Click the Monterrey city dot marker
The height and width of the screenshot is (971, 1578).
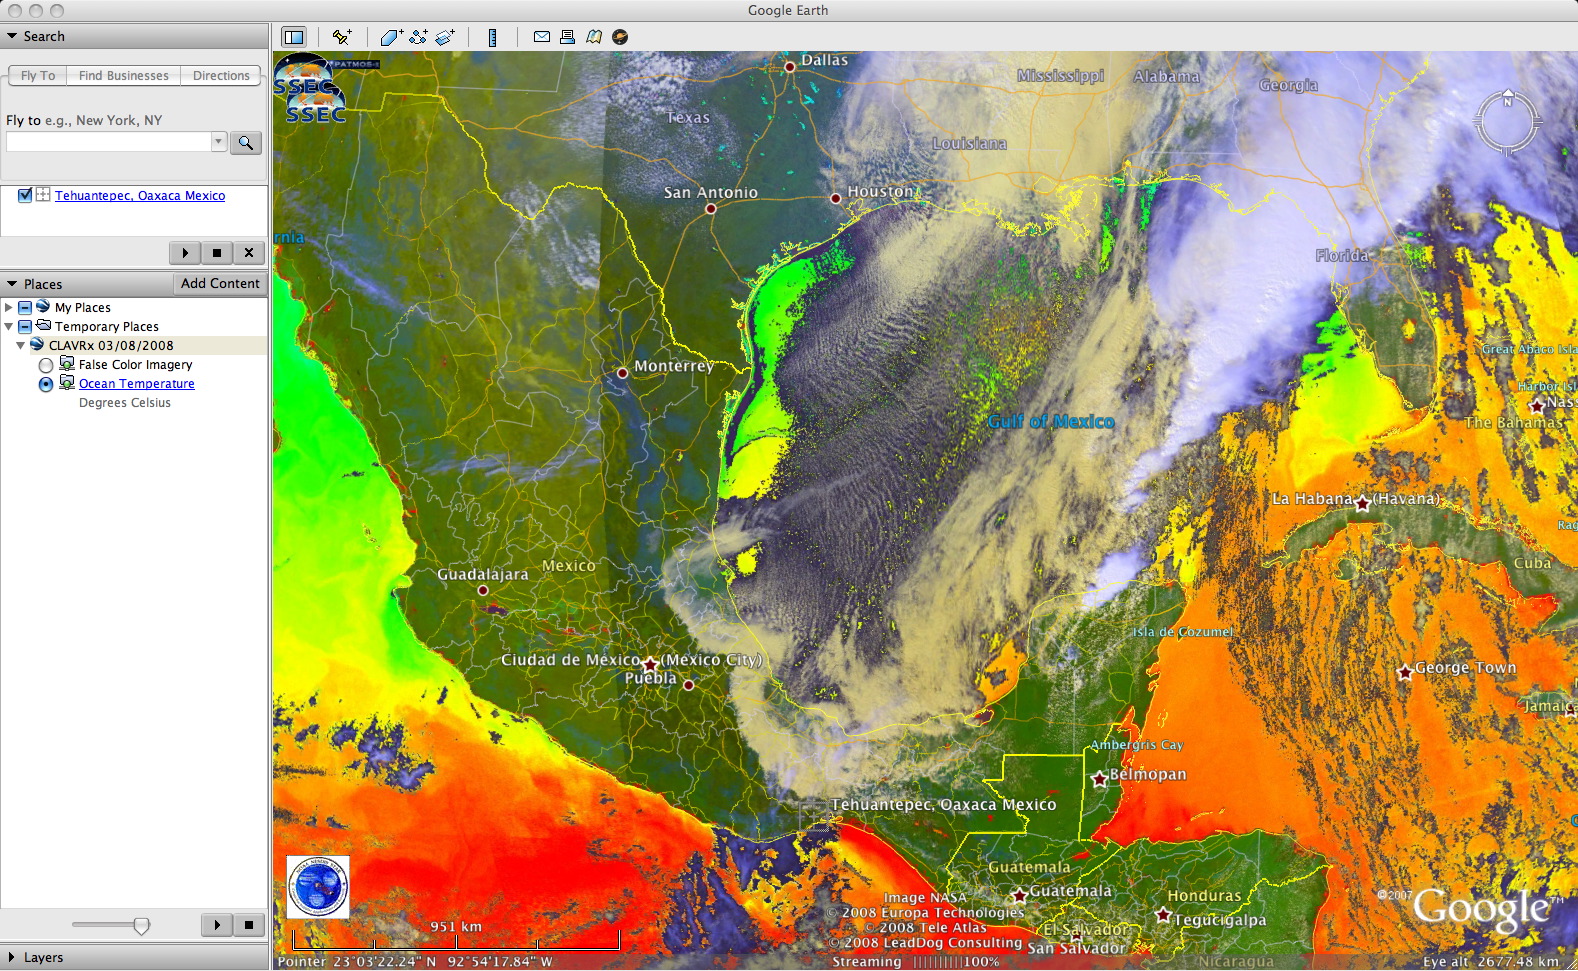click(622, 373)
